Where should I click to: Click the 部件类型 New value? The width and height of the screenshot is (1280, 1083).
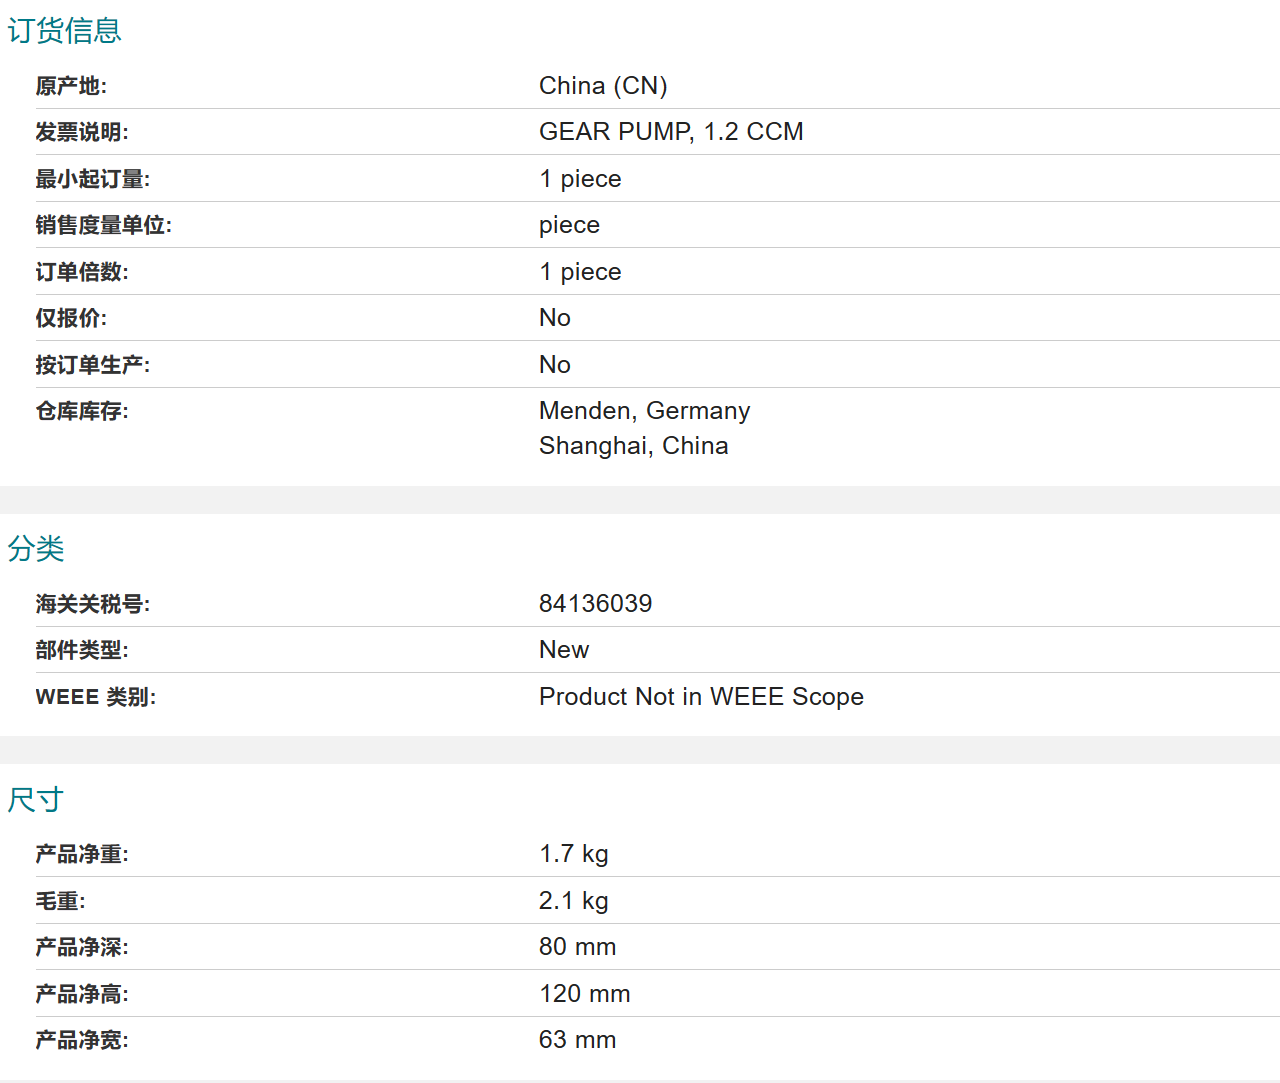coord(564,650)
